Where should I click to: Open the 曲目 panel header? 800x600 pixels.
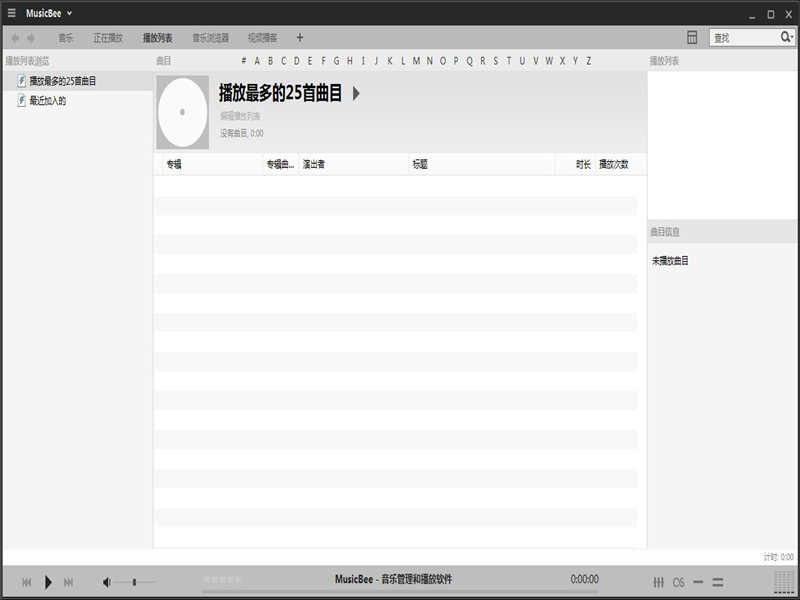[163, 61]
